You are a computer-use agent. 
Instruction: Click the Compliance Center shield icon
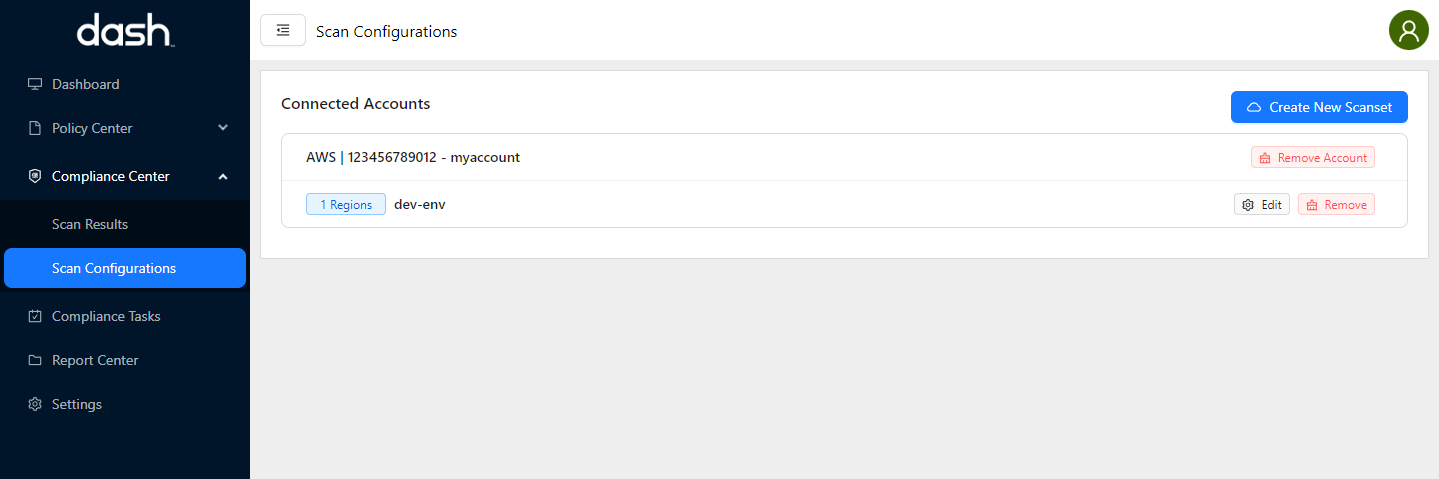[35, 176]
